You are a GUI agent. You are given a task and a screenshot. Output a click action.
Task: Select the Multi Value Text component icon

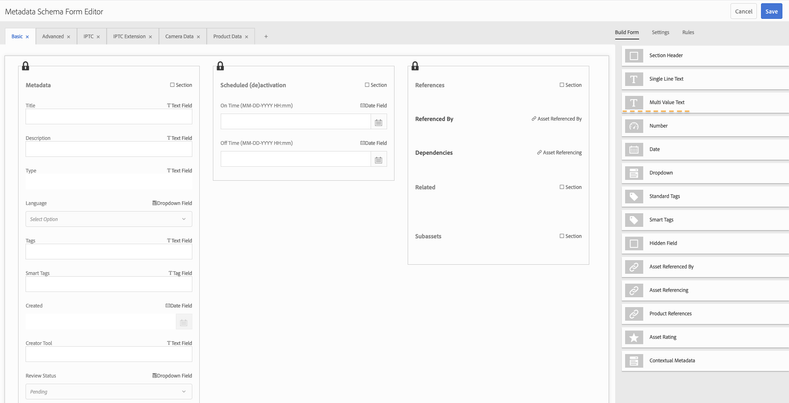point(634,102)
